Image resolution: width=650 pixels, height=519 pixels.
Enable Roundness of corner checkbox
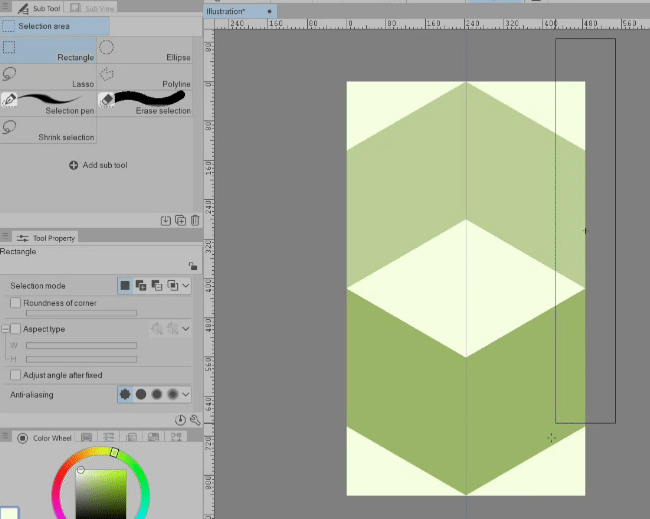(15, 303)
